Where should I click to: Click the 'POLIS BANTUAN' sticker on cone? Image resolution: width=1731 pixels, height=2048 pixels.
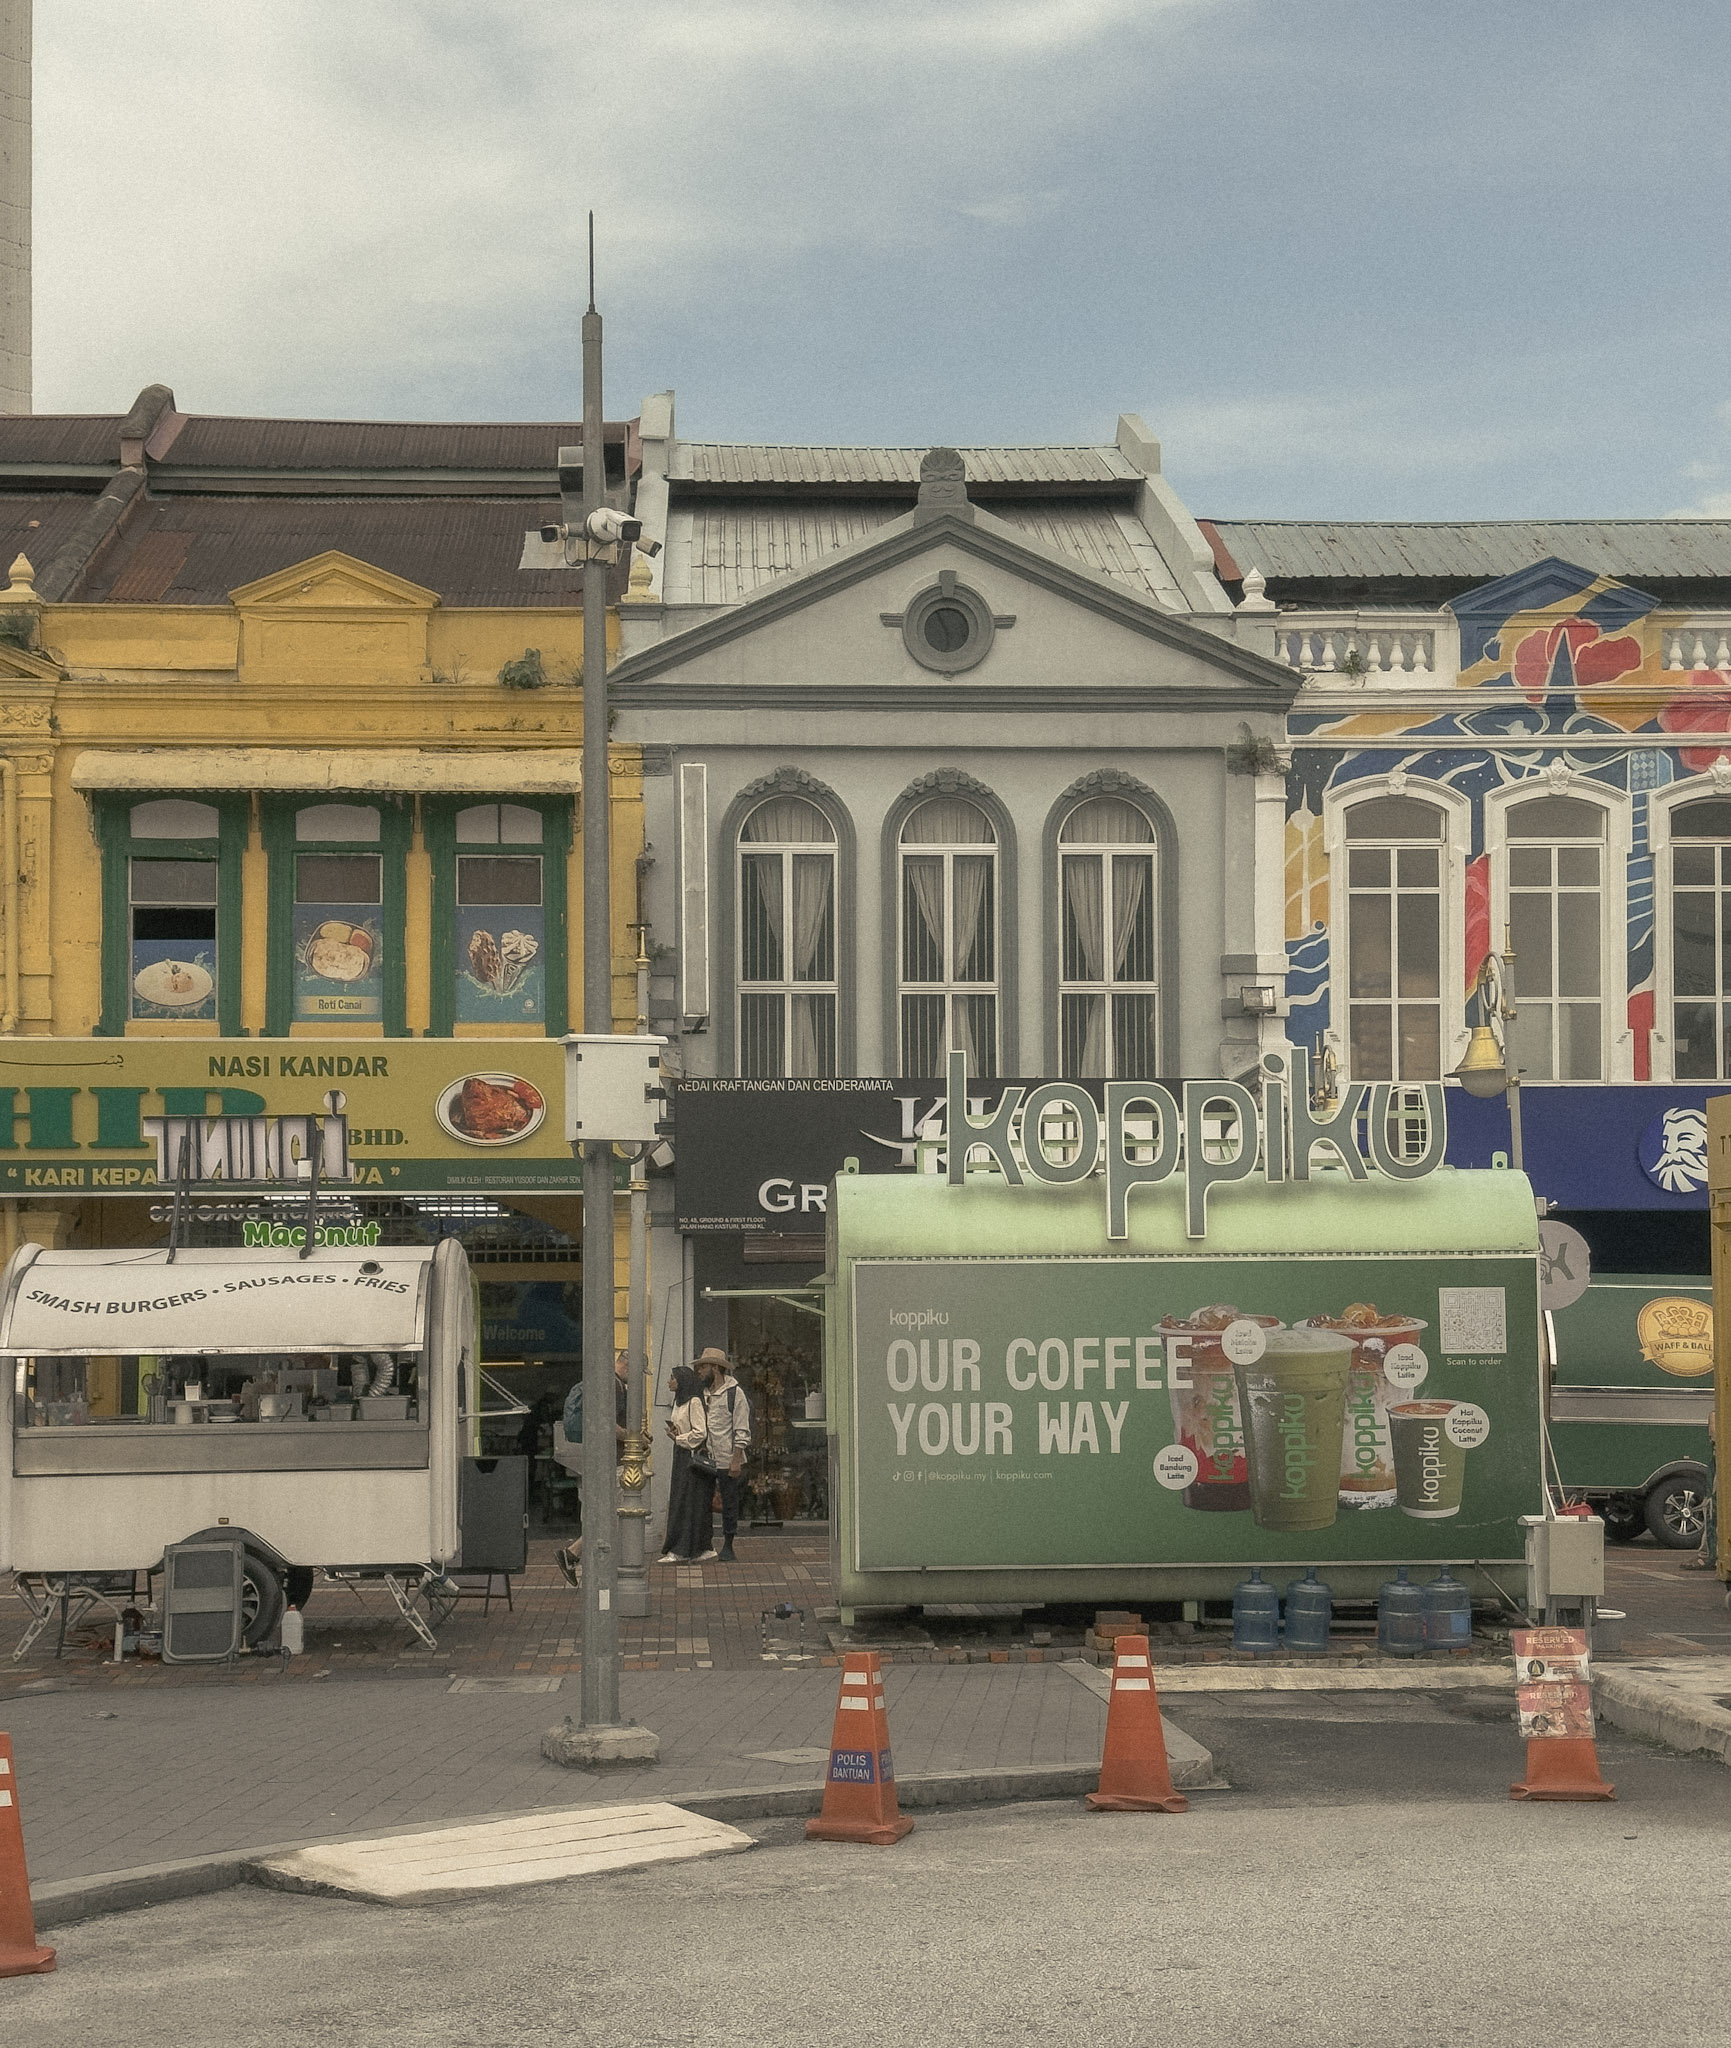tap(851, 1765)
